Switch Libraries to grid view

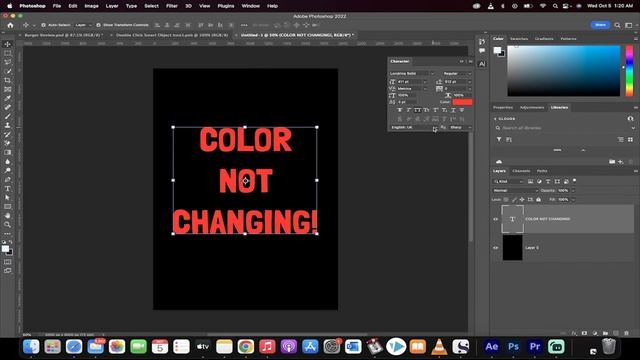point(630,140)
